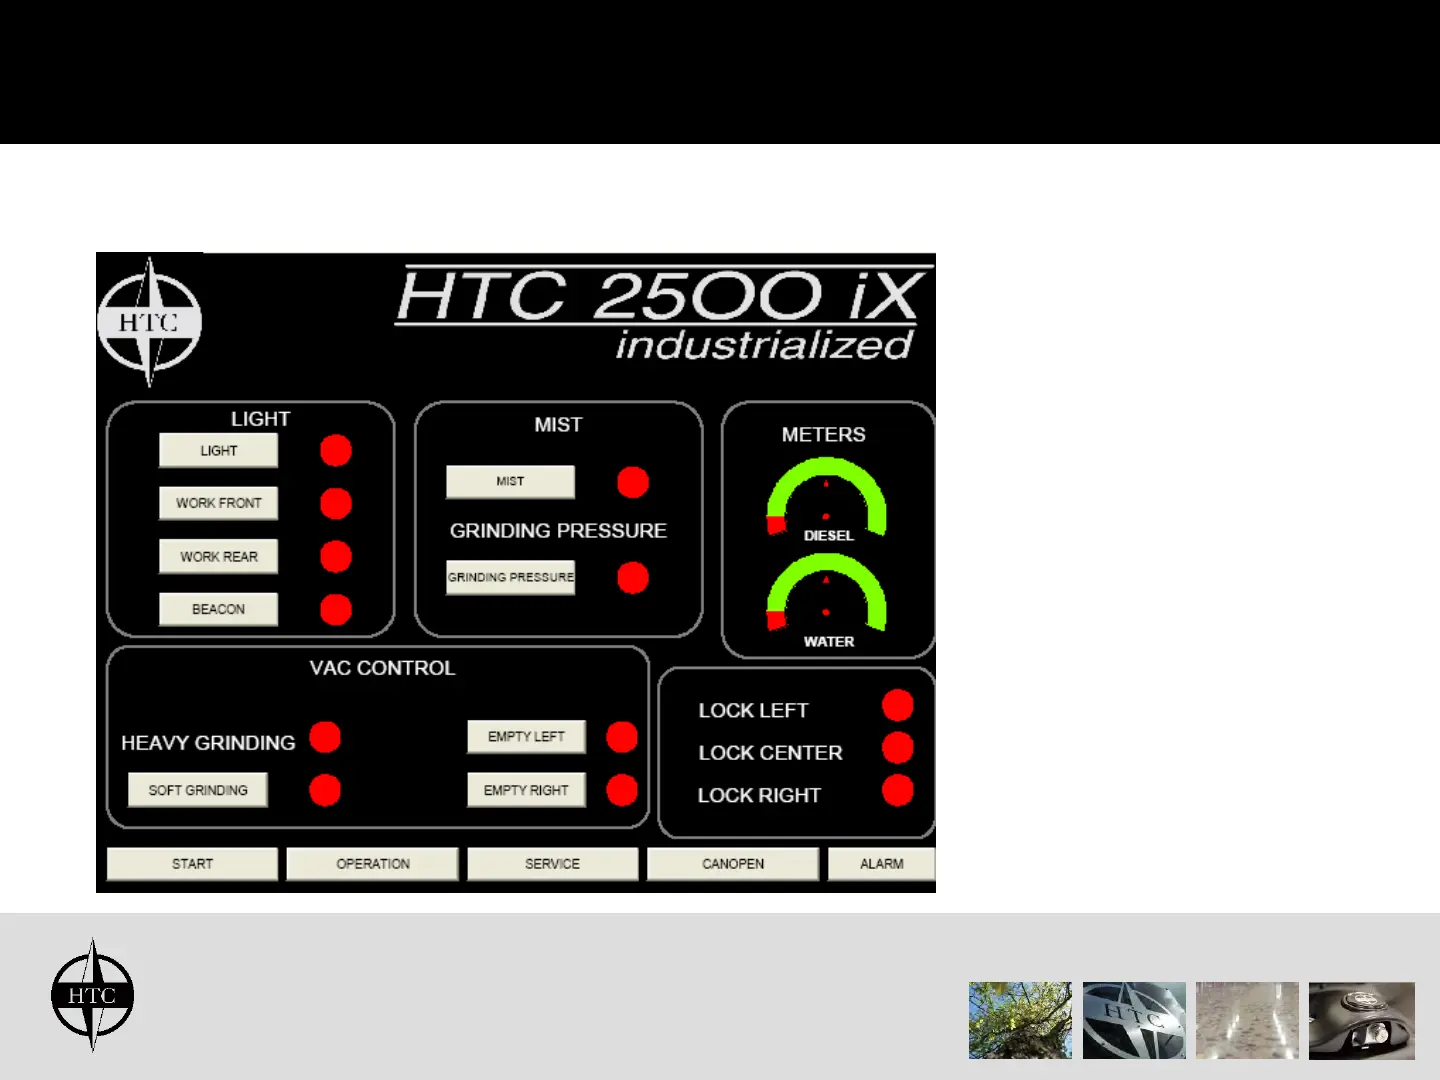Switch to the OPERATION tab
Screen dimensions: 1440x1080
372,864
